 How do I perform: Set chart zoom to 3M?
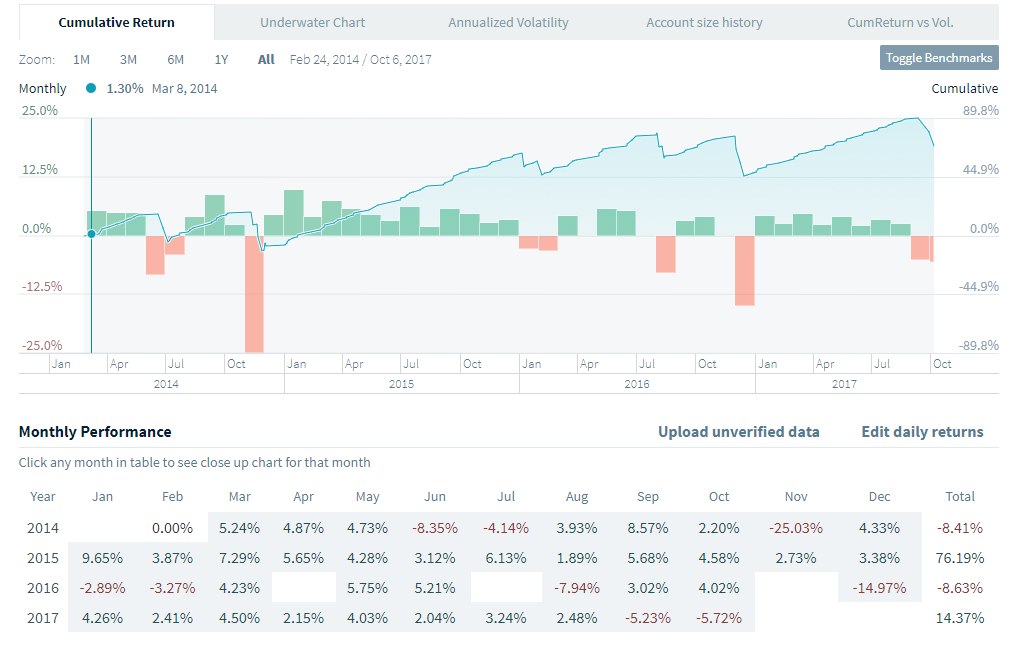(x=128, y=59)
